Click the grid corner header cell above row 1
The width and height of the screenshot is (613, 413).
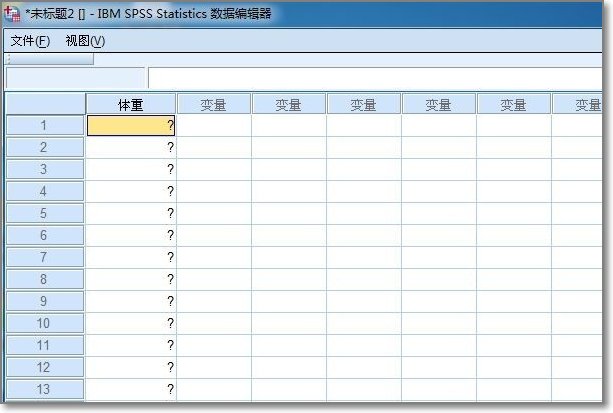(x=45, y=104)
